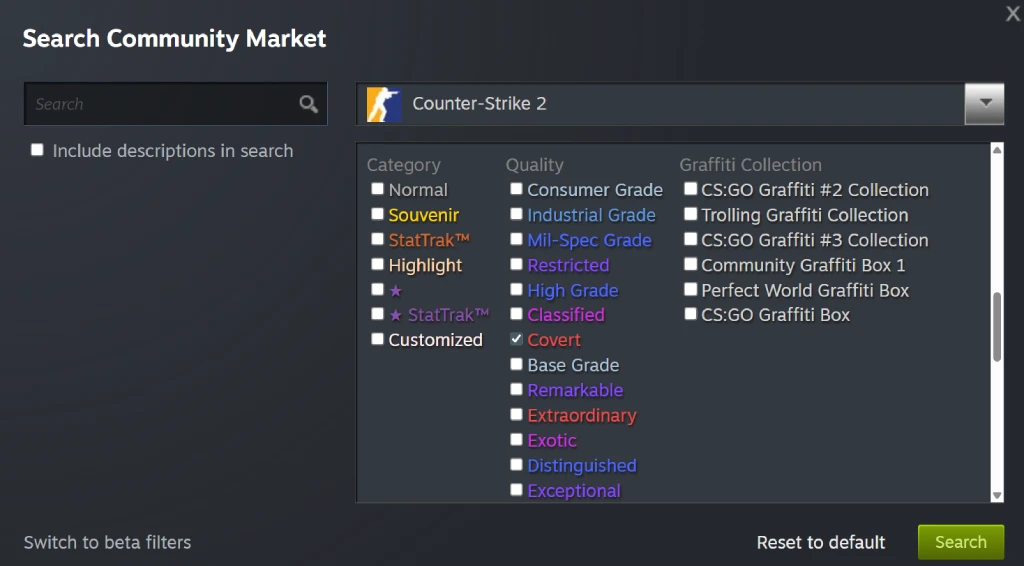
Task: Tick the Community Graffiti Box 1 checkbox
Action: click(690, 264)
